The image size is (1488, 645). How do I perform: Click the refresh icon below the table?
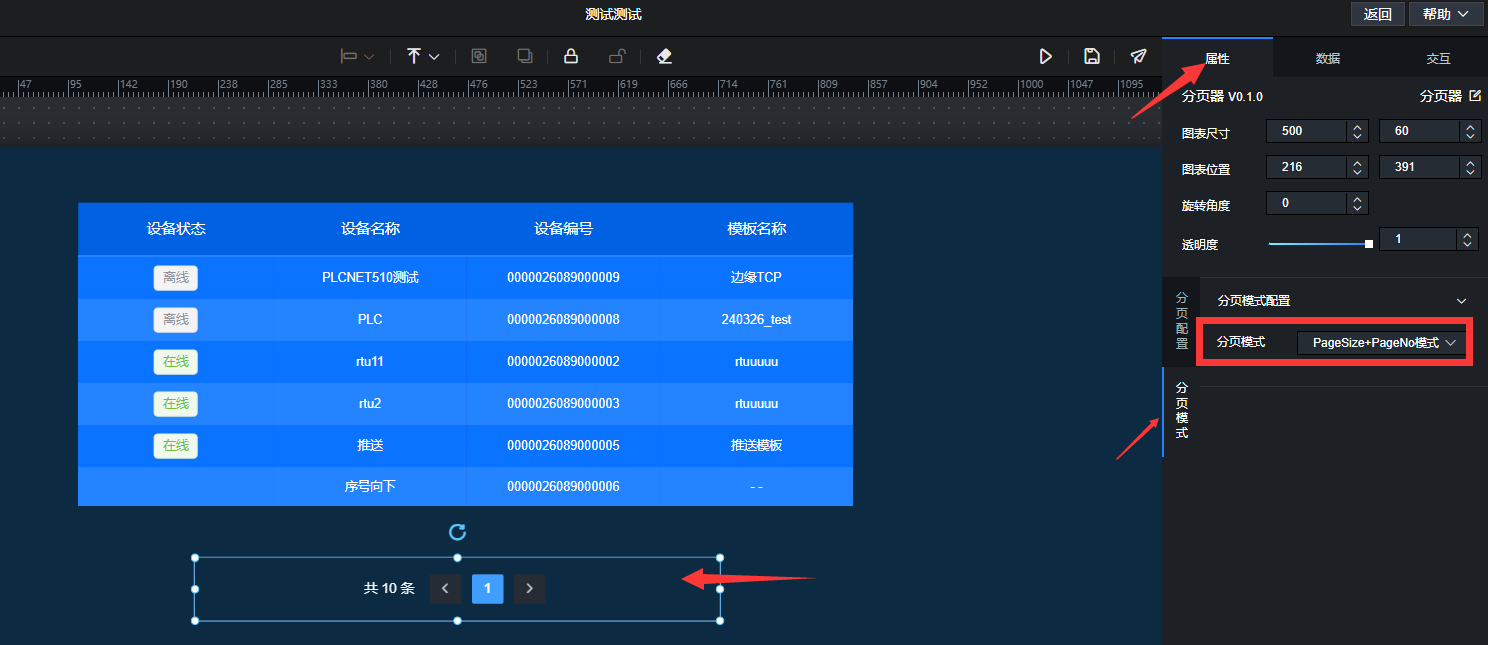tap(457, 532)
